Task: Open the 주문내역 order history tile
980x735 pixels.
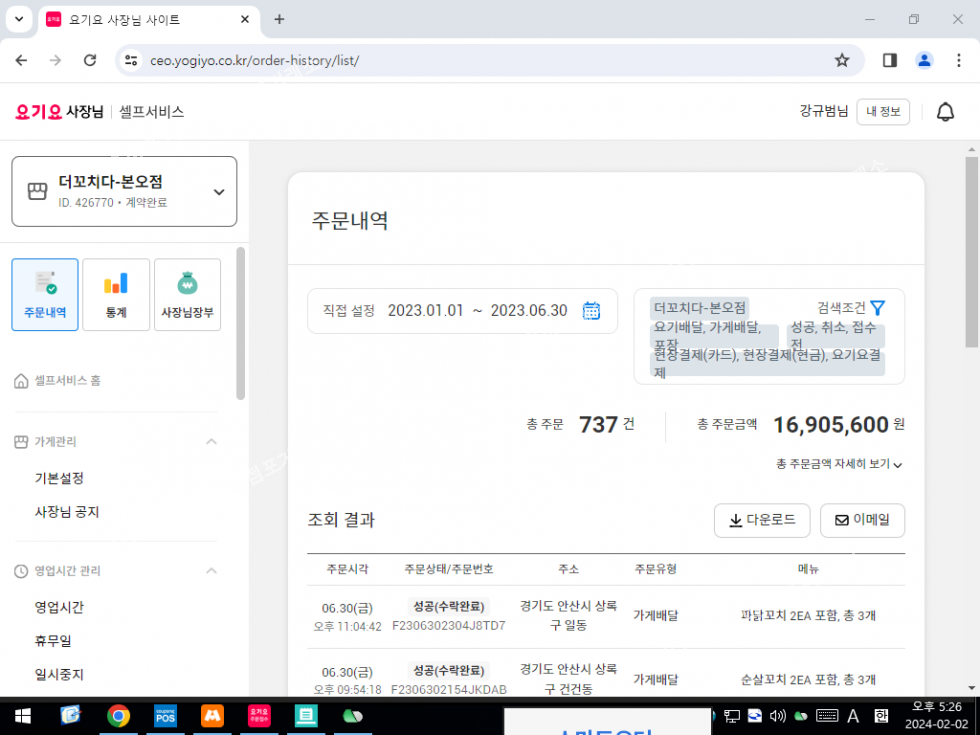Action: click(45, 294)
